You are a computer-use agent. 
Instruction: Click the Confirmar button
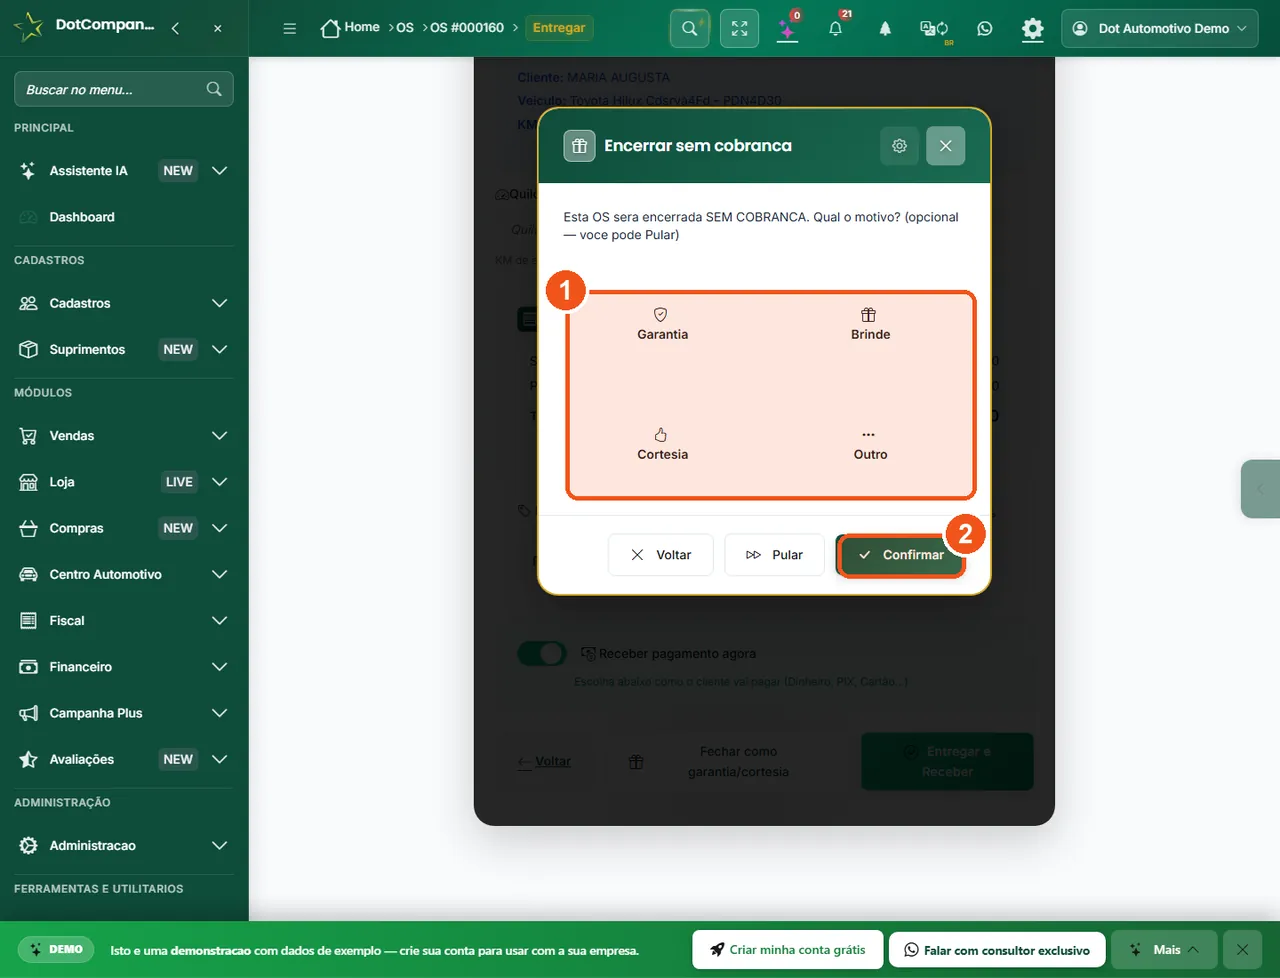(x=901, y=555)
